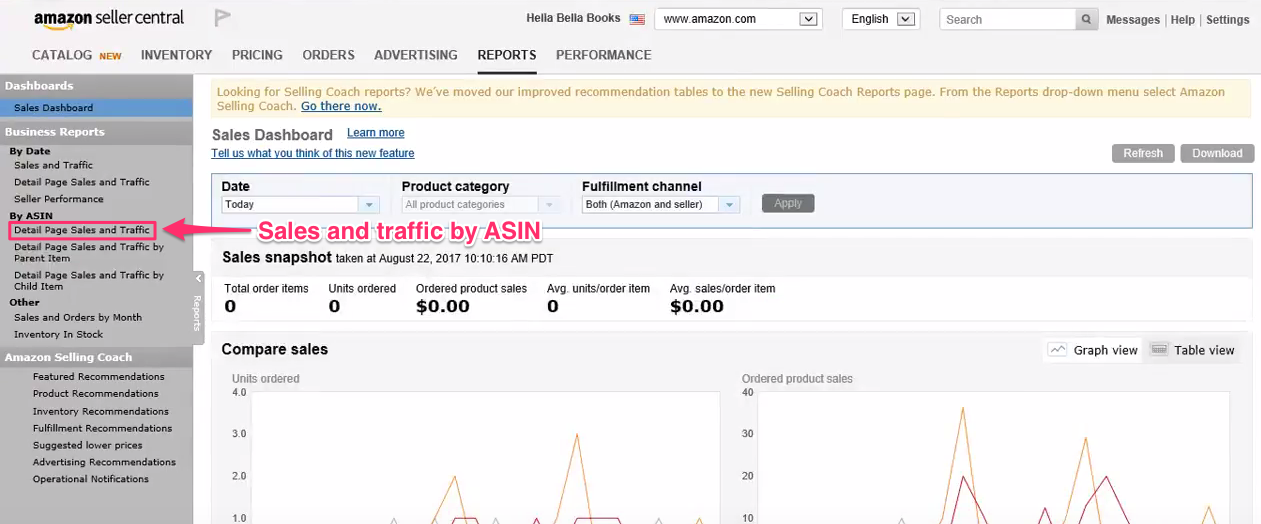This screenshot has width=1261, height=524.
Task: Focus the Search input field
Action: coord(1008,19)
